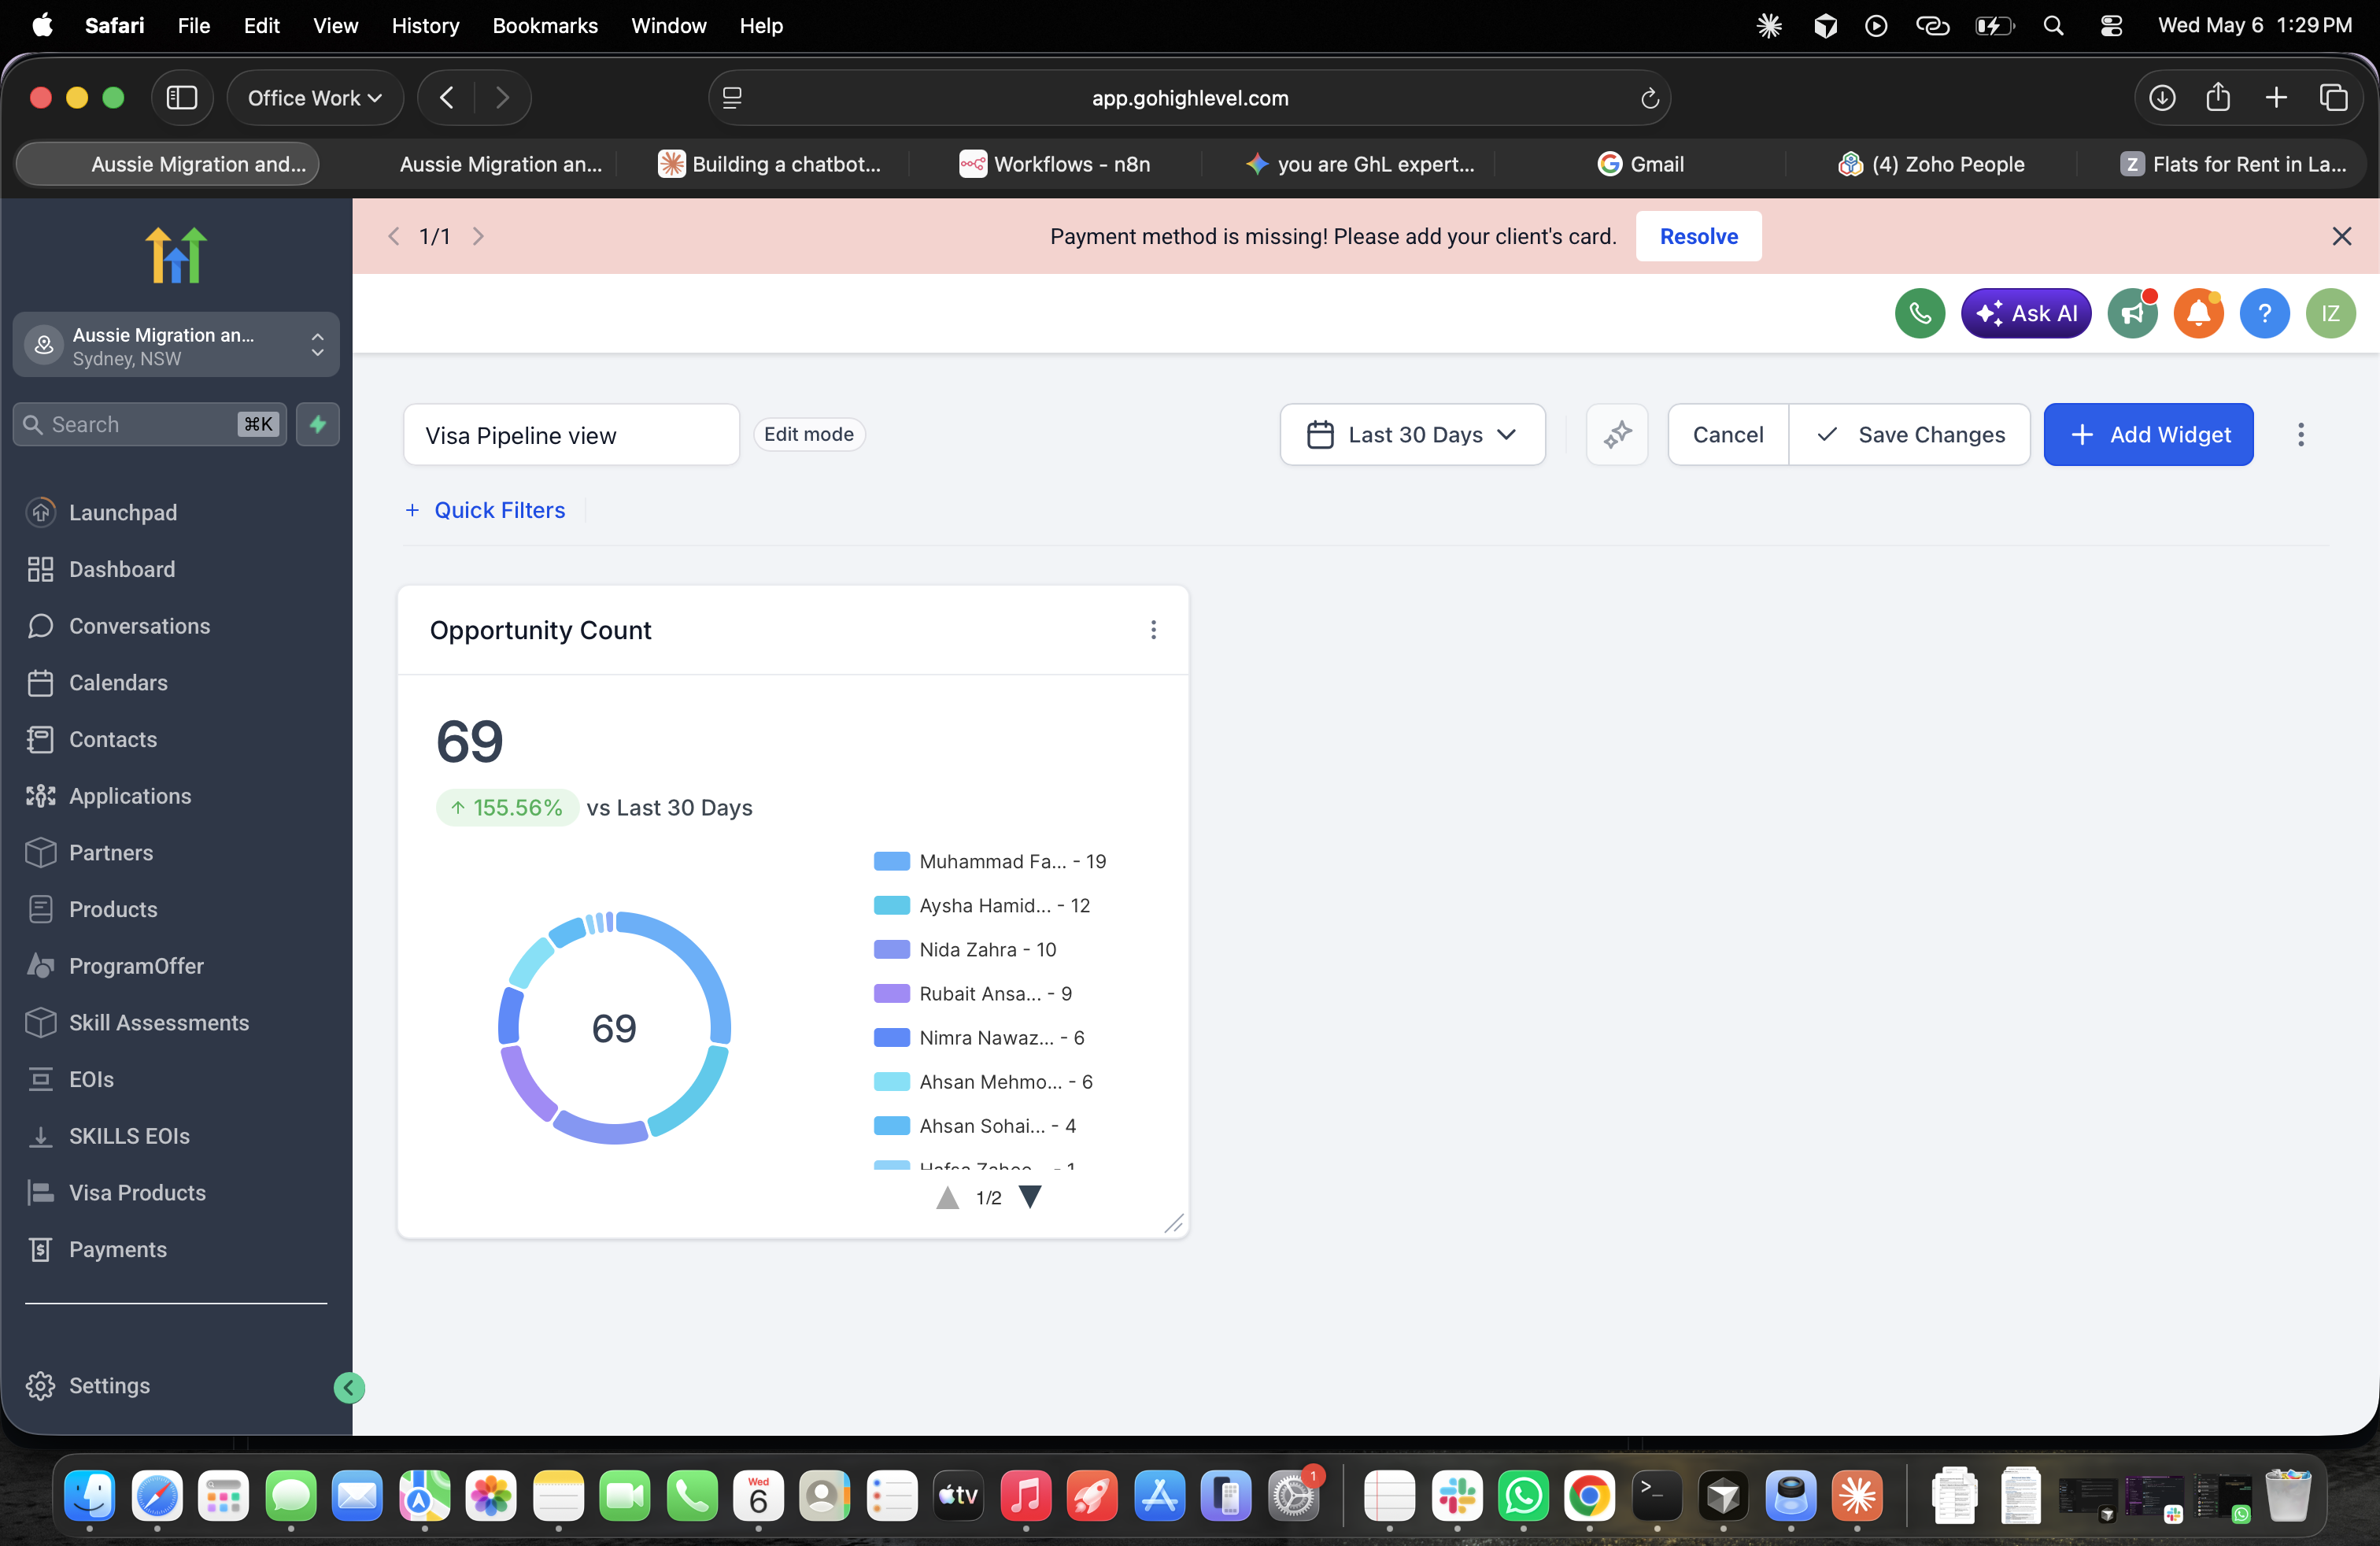Click the Resolve button in banner

(1698, 236)
